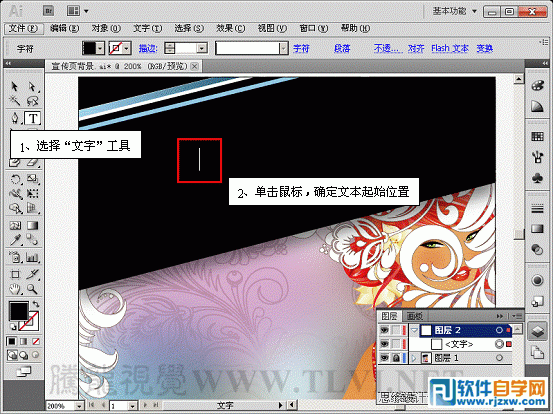553x414 pixels.
Task: Open the Layers panel icon in dock
Action: tap(537, 331)
